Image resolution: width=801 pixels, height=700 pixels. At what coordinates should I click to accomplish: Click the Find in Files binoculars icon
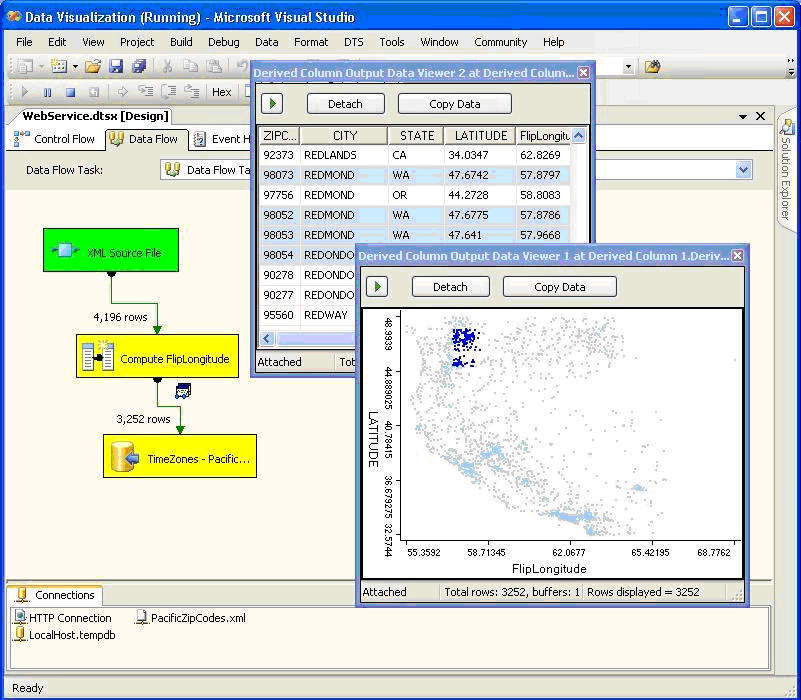(652, 66)
